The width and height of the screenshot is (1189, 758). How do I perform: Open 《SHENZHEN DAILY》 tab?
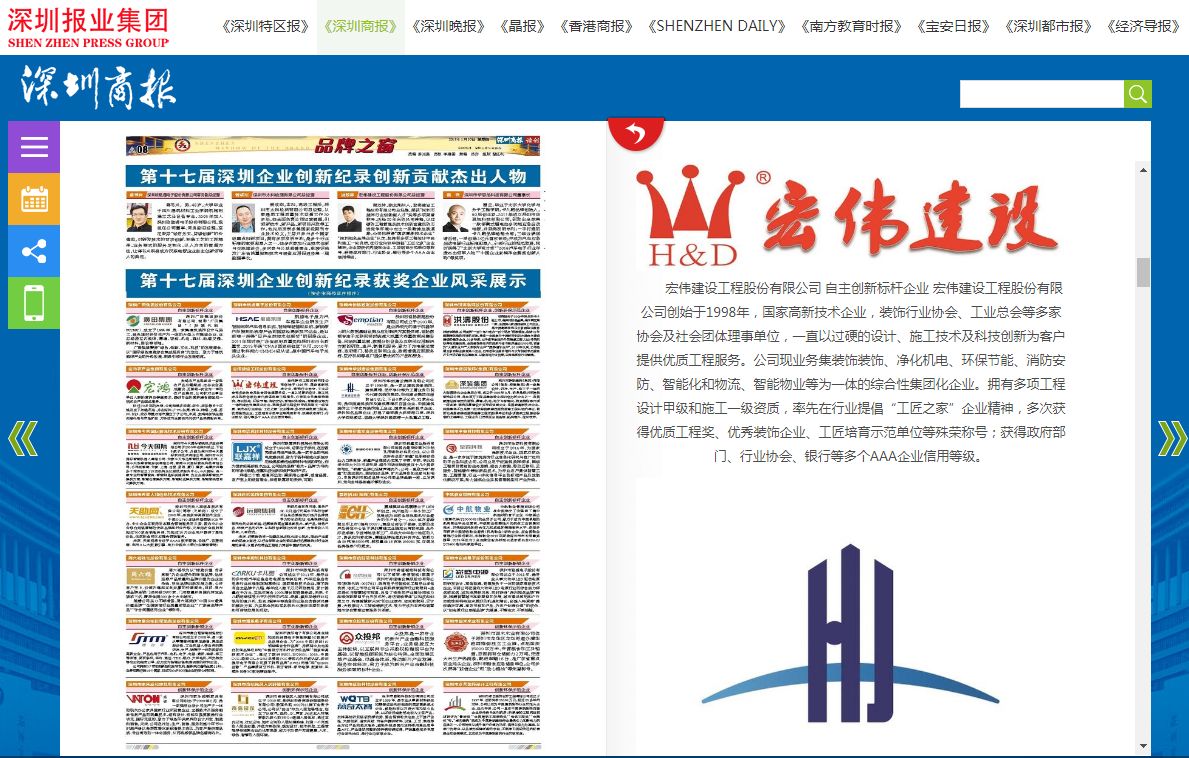pos(717,27)
